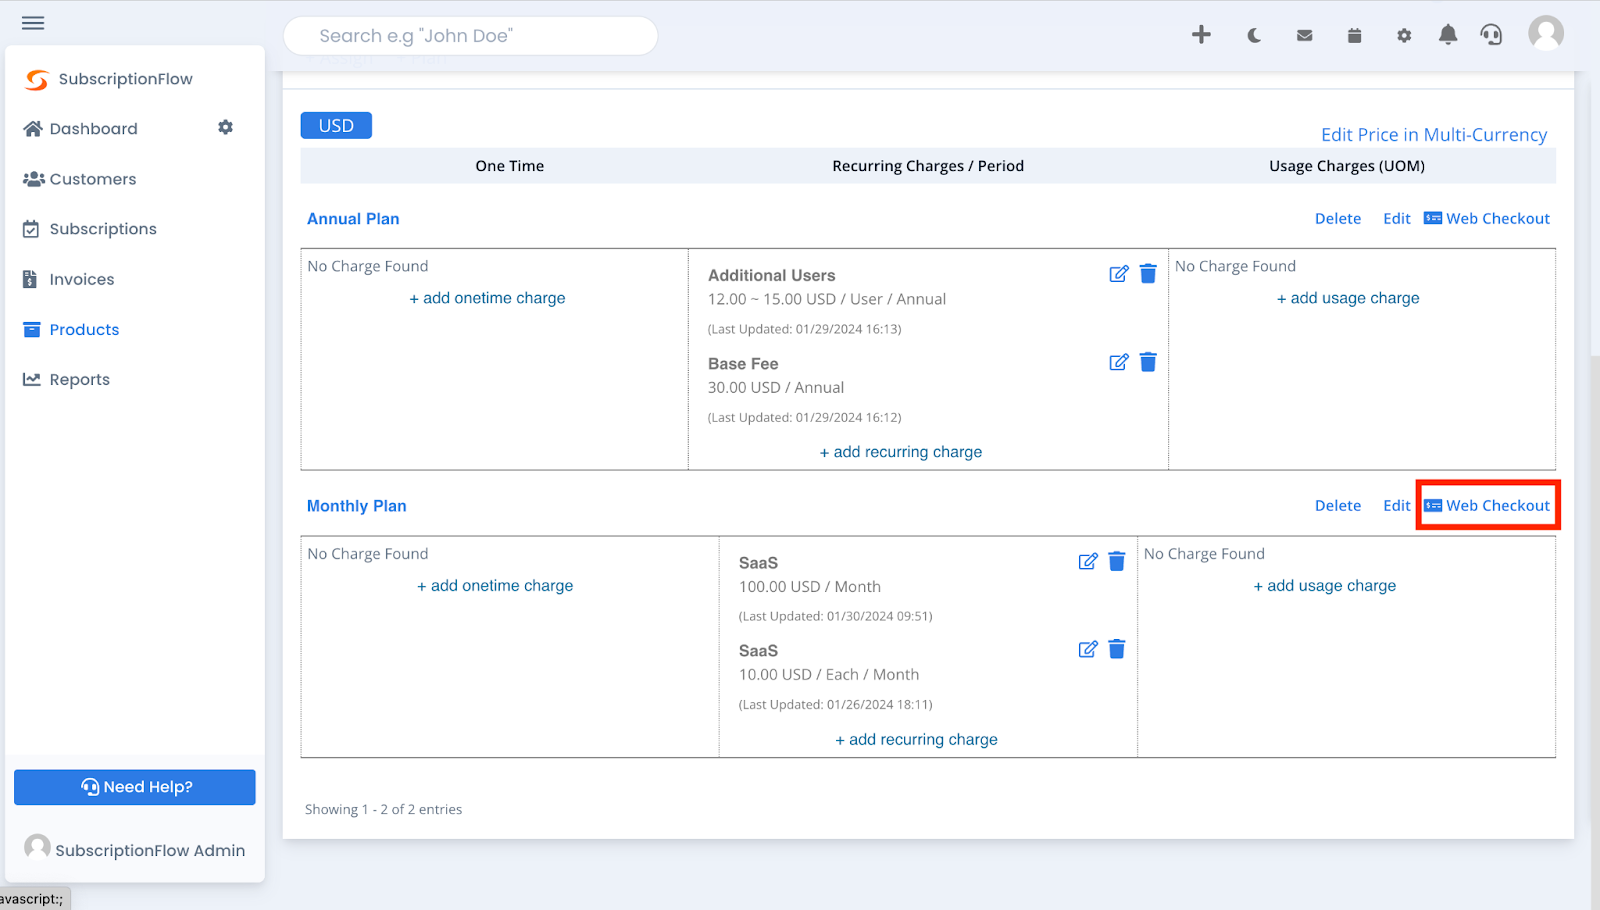Delete the Monthly Plan
Viewport: 1600px width, 910px height.
tap(1337, 506)
